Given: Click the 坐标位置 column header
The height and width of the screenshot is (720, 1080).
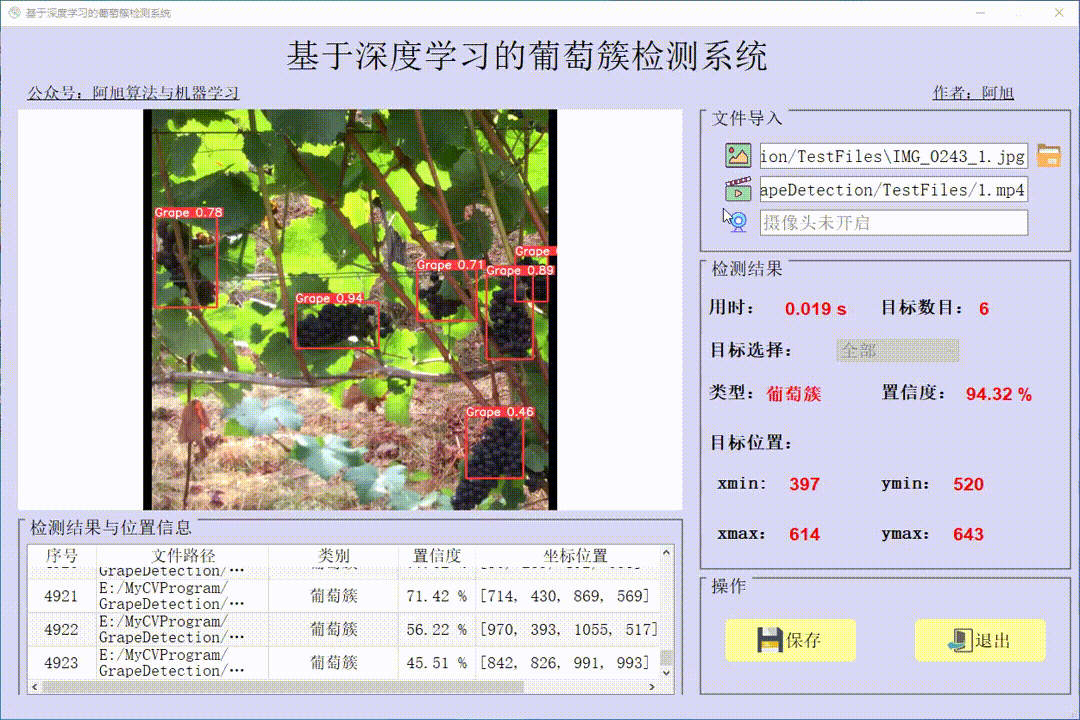Looking at the screenshot, I should 574,555.
